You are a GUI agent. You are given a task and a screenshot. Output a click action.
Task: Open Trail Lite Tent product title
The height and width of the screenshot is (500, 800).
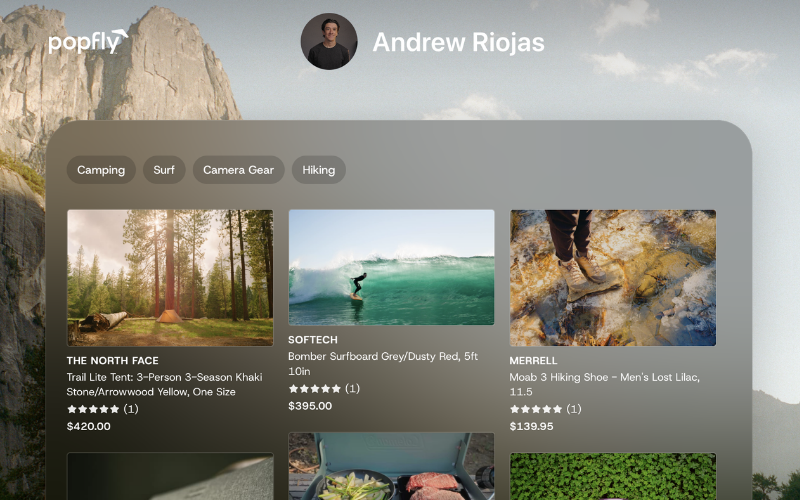pos(164,384)
